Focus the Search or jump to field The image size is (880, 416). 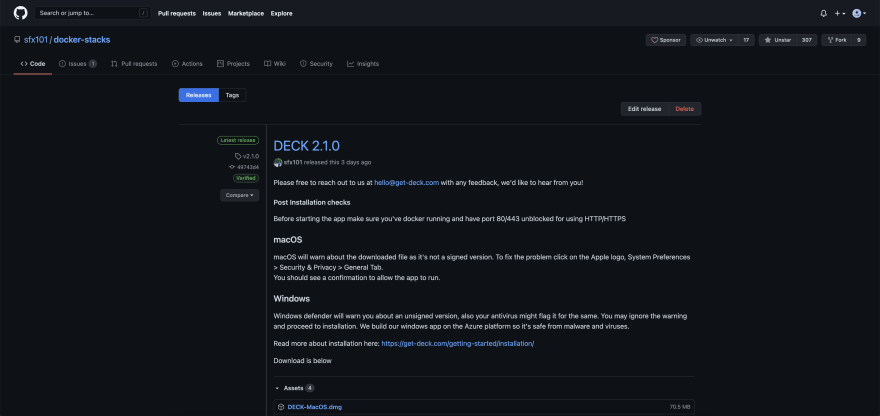[x=93, y=13]
